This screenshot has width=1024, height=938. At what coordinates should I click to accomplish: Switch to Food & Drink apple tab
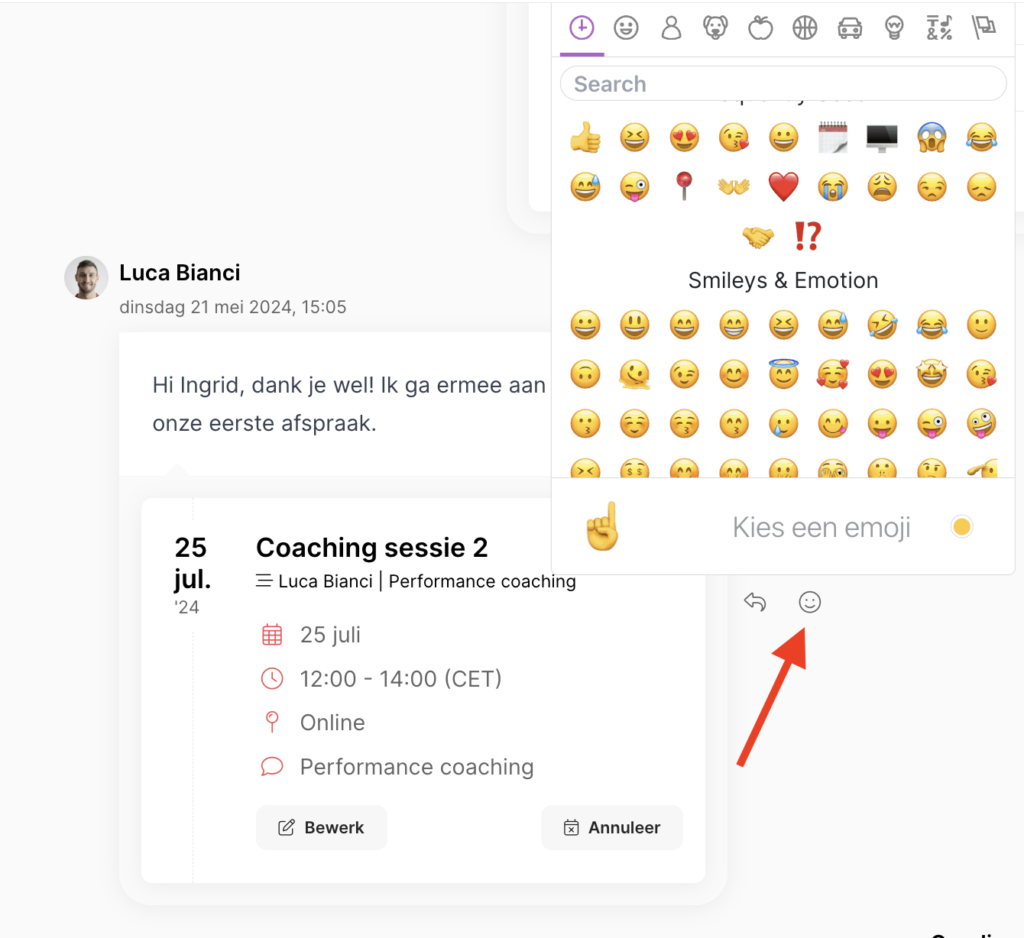[x=760, y=28]
